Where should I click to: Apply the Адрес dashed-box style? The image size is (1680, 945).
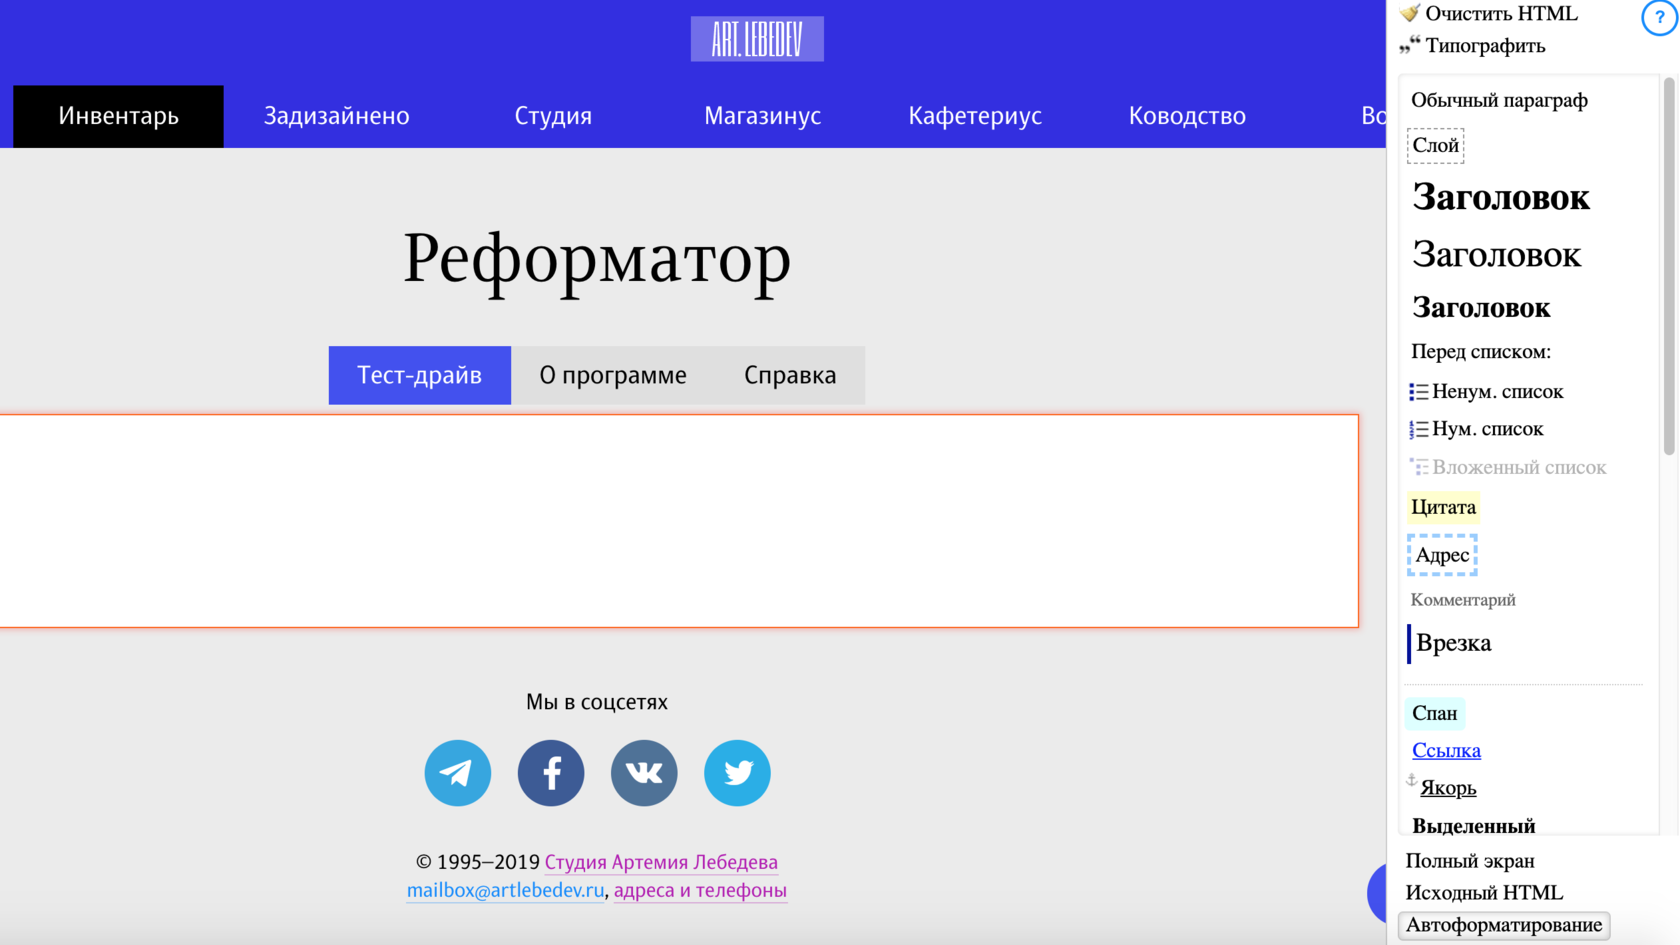pos(1442,555)
